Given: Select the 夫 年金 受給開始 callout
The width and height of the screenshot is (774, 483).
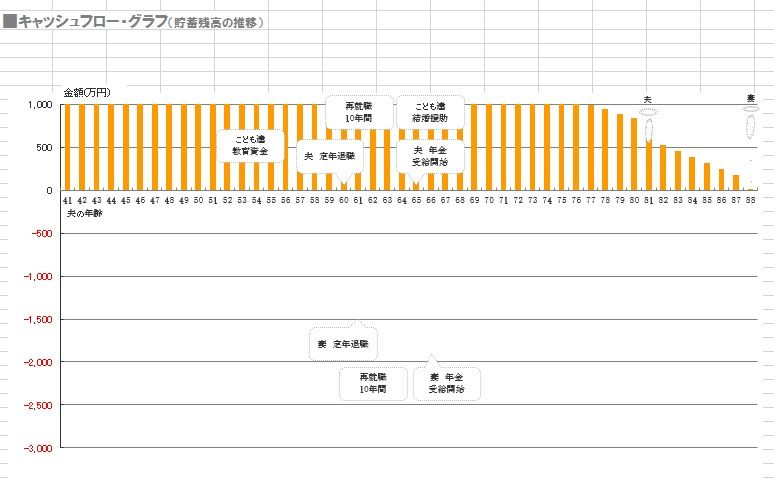Looking at the screenshot, I should 430,156.
